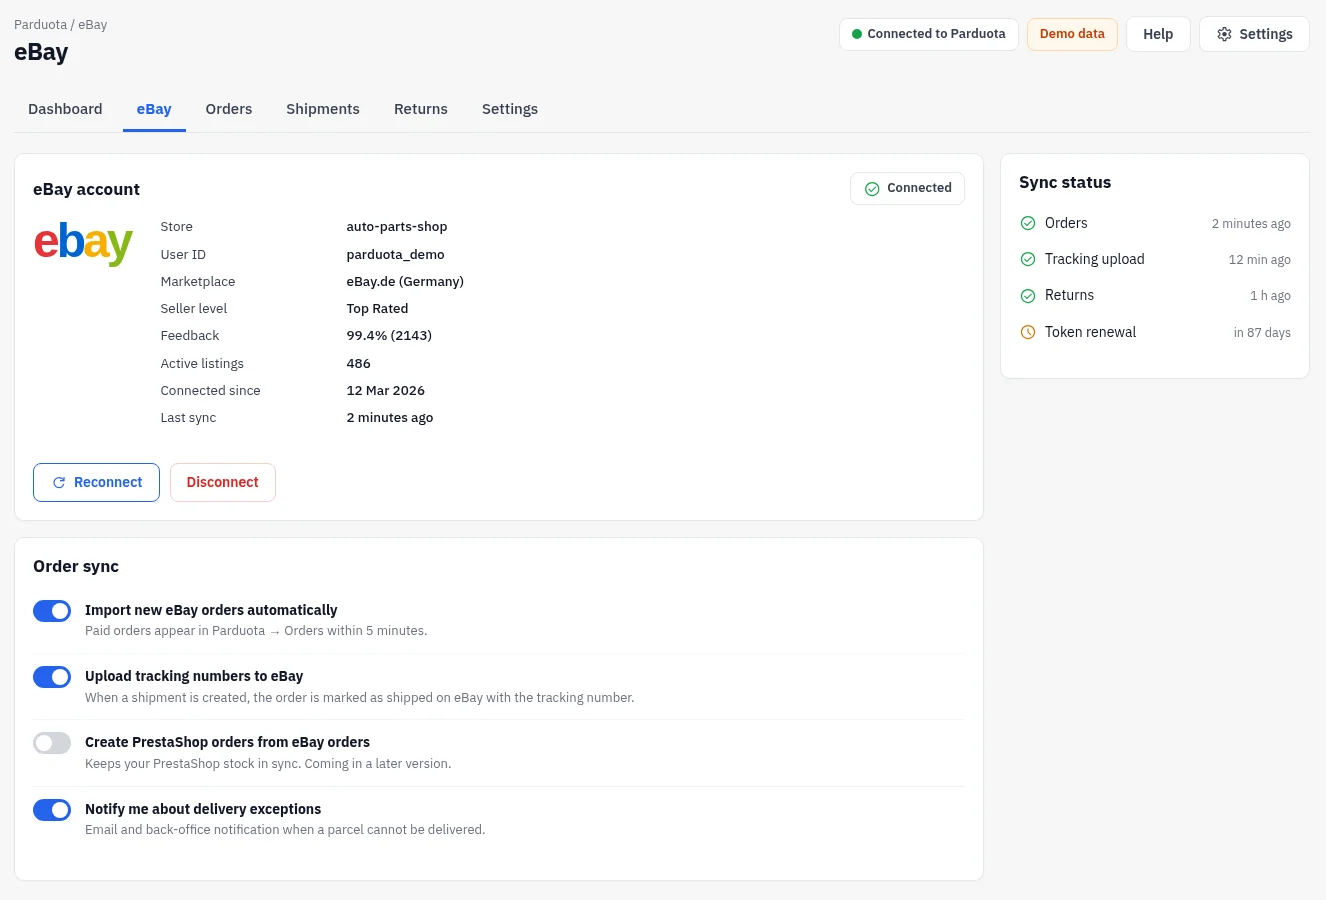The image size is (1326, 900).
Task: Click the Demo data badge
Action: pyautogui.click(x=1072, y=34)
